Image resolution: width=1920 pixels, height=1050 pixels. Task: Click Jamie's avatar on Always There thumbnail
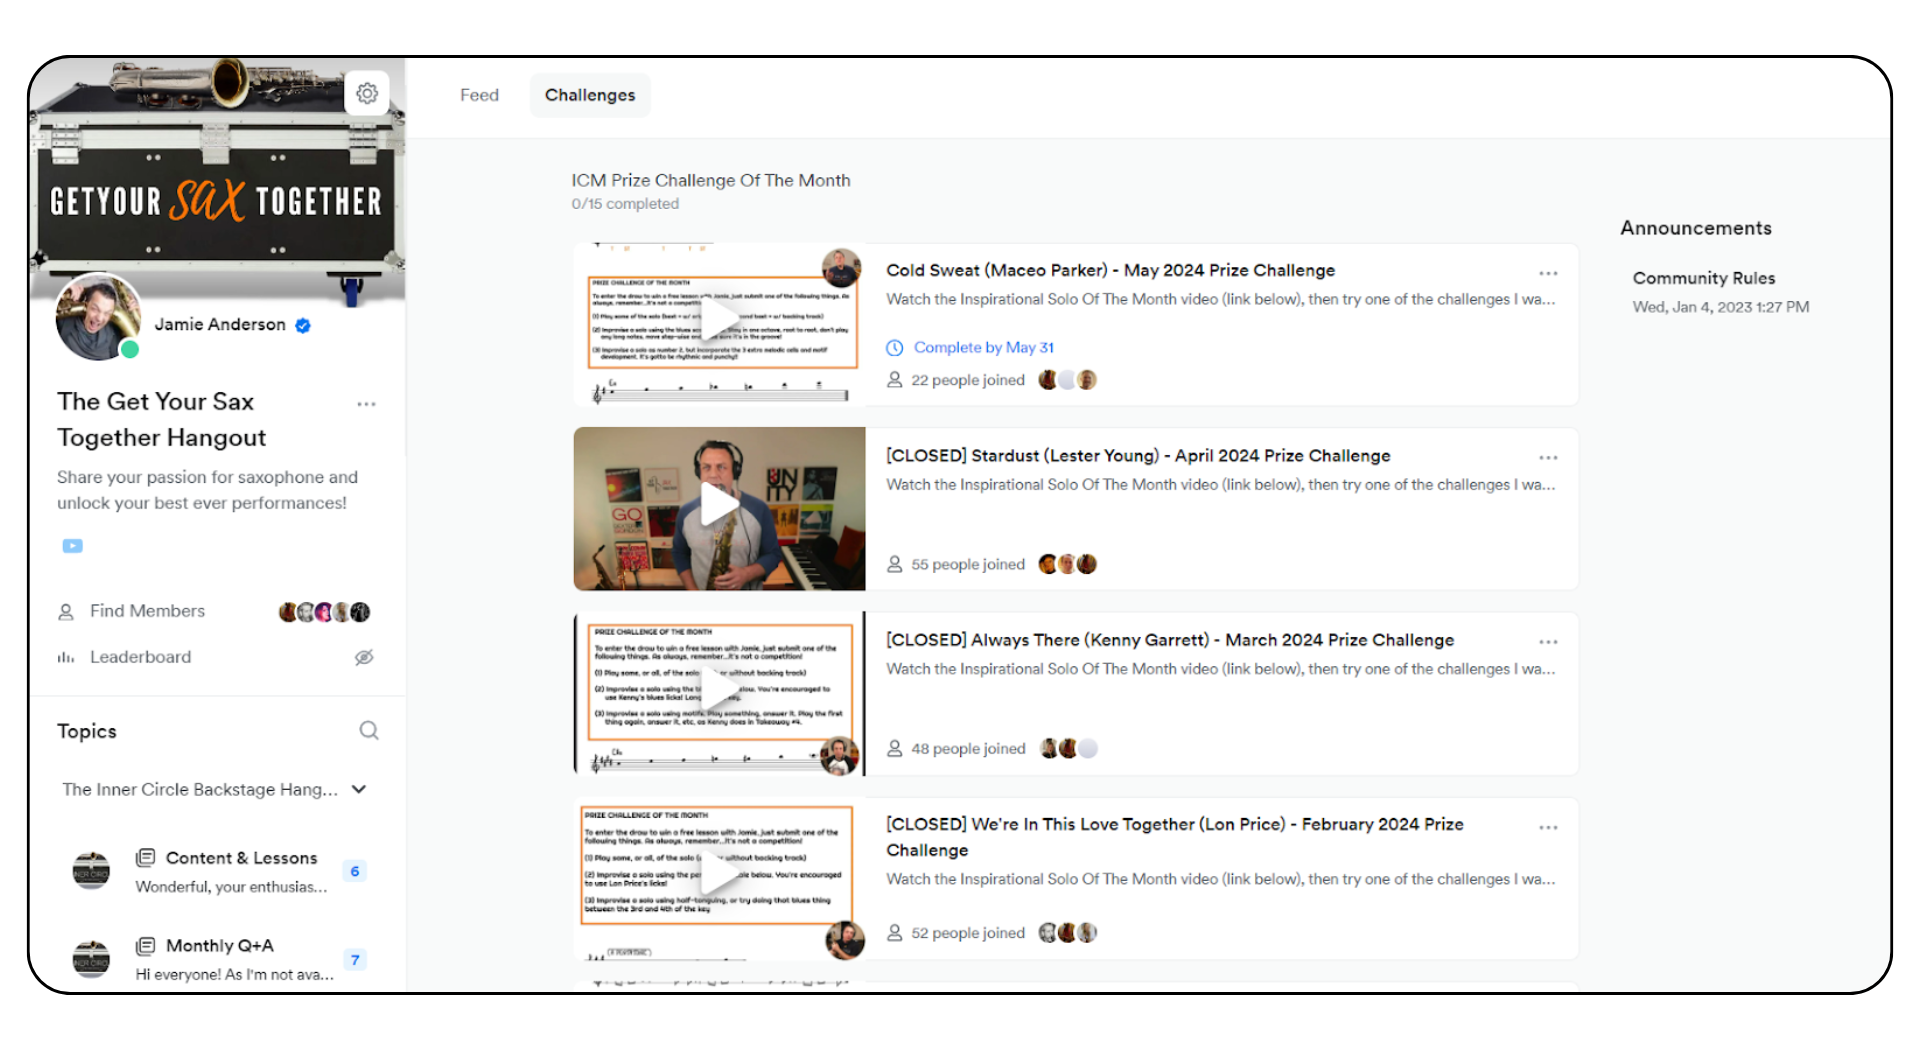(x=840, y=756)
